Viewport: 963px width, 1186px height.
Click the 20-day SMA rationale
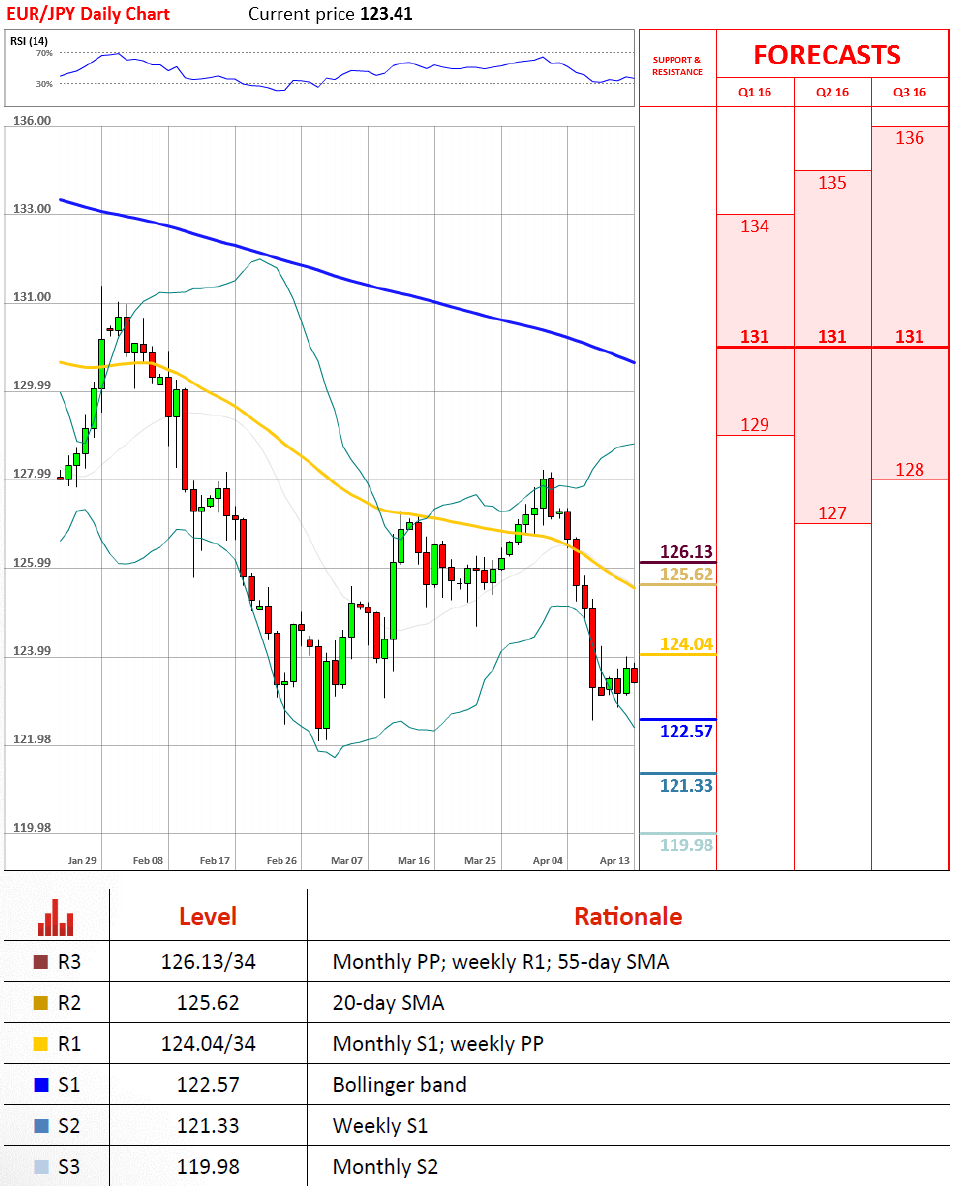388,1003
